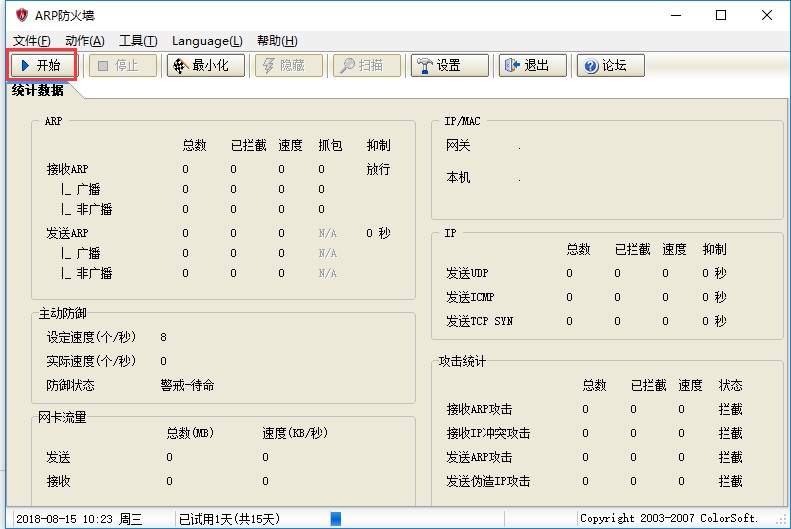Click the 发送伪造IP攻击 row label
This screenshot has height=529, width=791.
tap(488, 482)
